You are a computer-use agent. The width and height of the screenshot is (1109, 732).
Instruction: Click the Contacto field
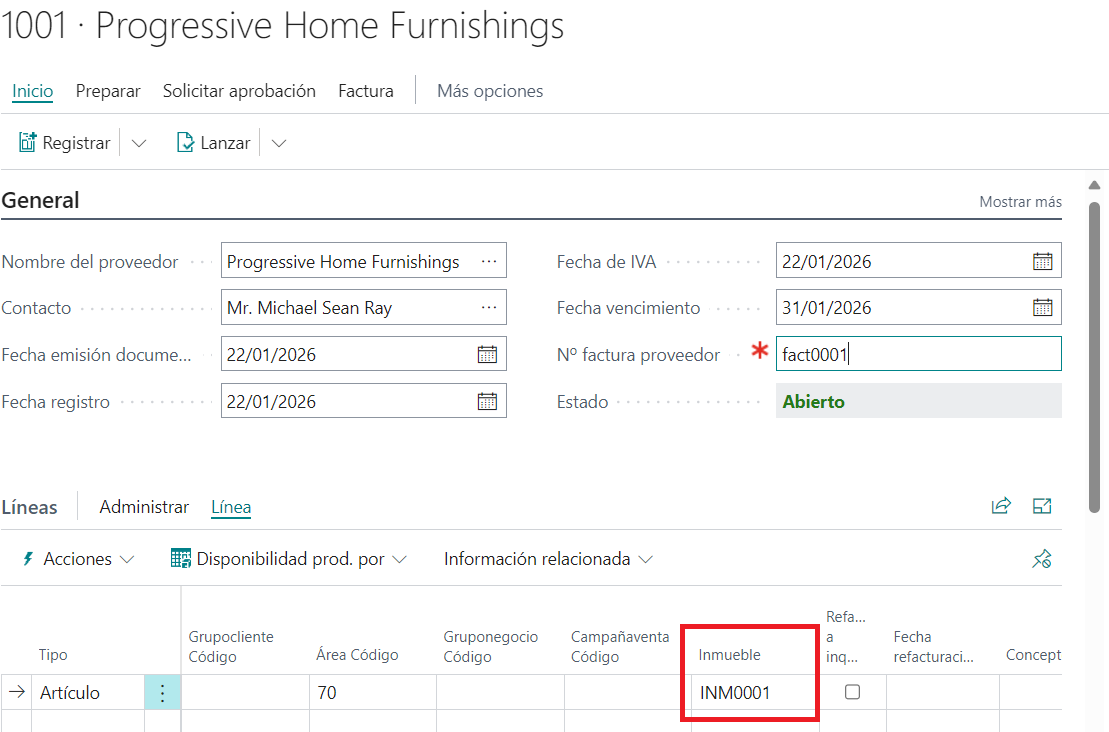(364, 307)
